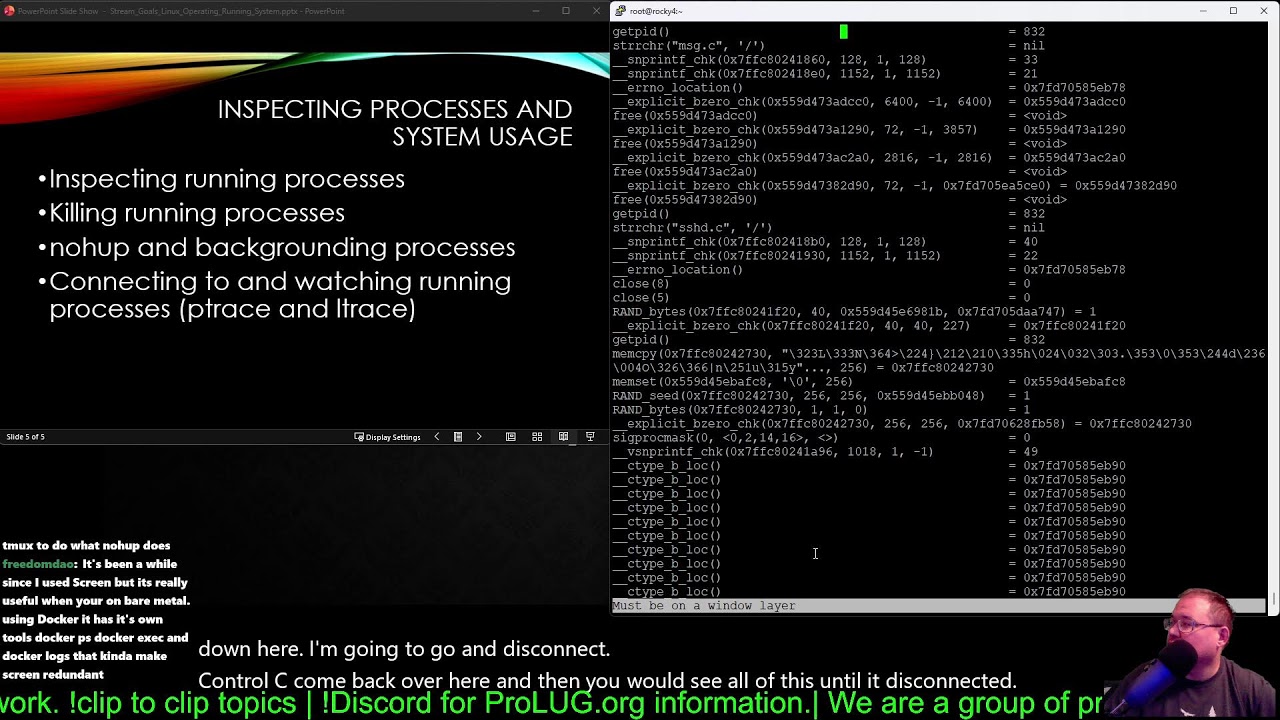The width and height of the screenshot is (1280, 720).
Task: Switch to Reading View icon
Action: [563, 437]
